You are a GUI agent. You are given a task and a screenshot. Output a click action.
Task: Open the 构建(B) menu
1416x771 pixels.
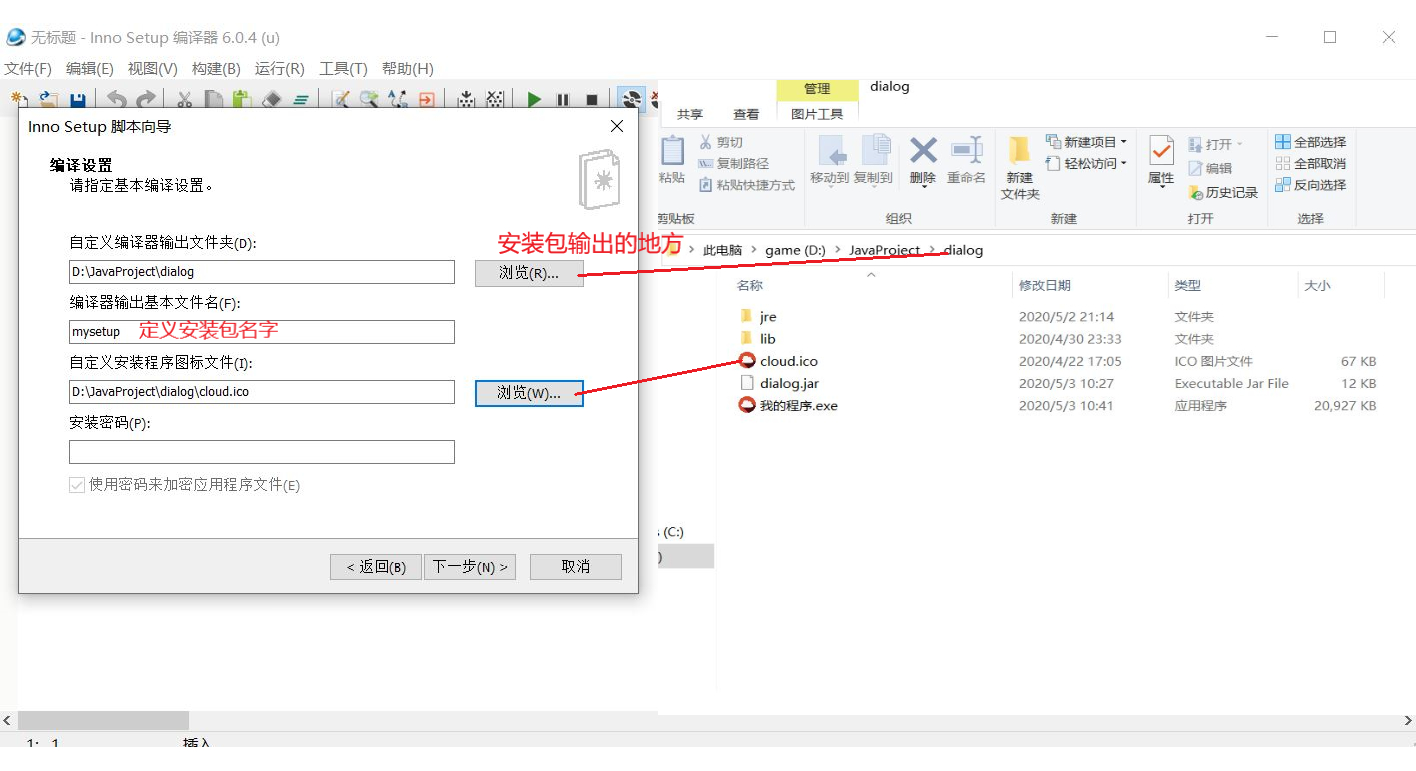click(x=216, y=69)
